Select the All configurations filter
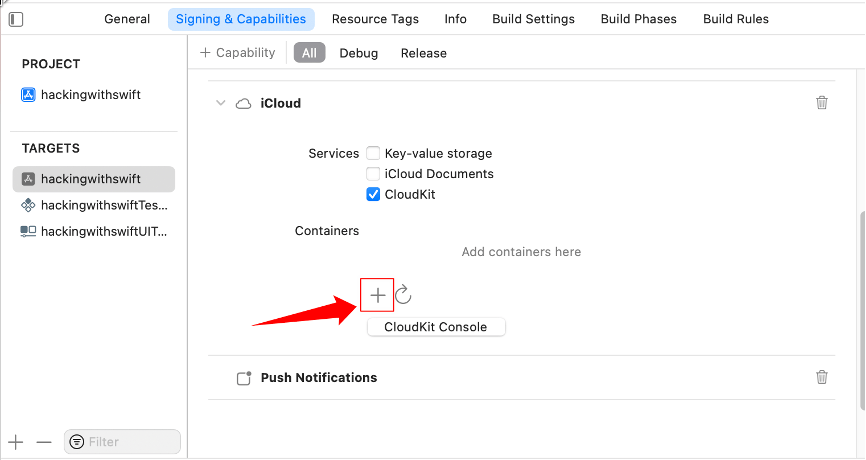This screenshot has width=866, height=460. coord(309,53)
